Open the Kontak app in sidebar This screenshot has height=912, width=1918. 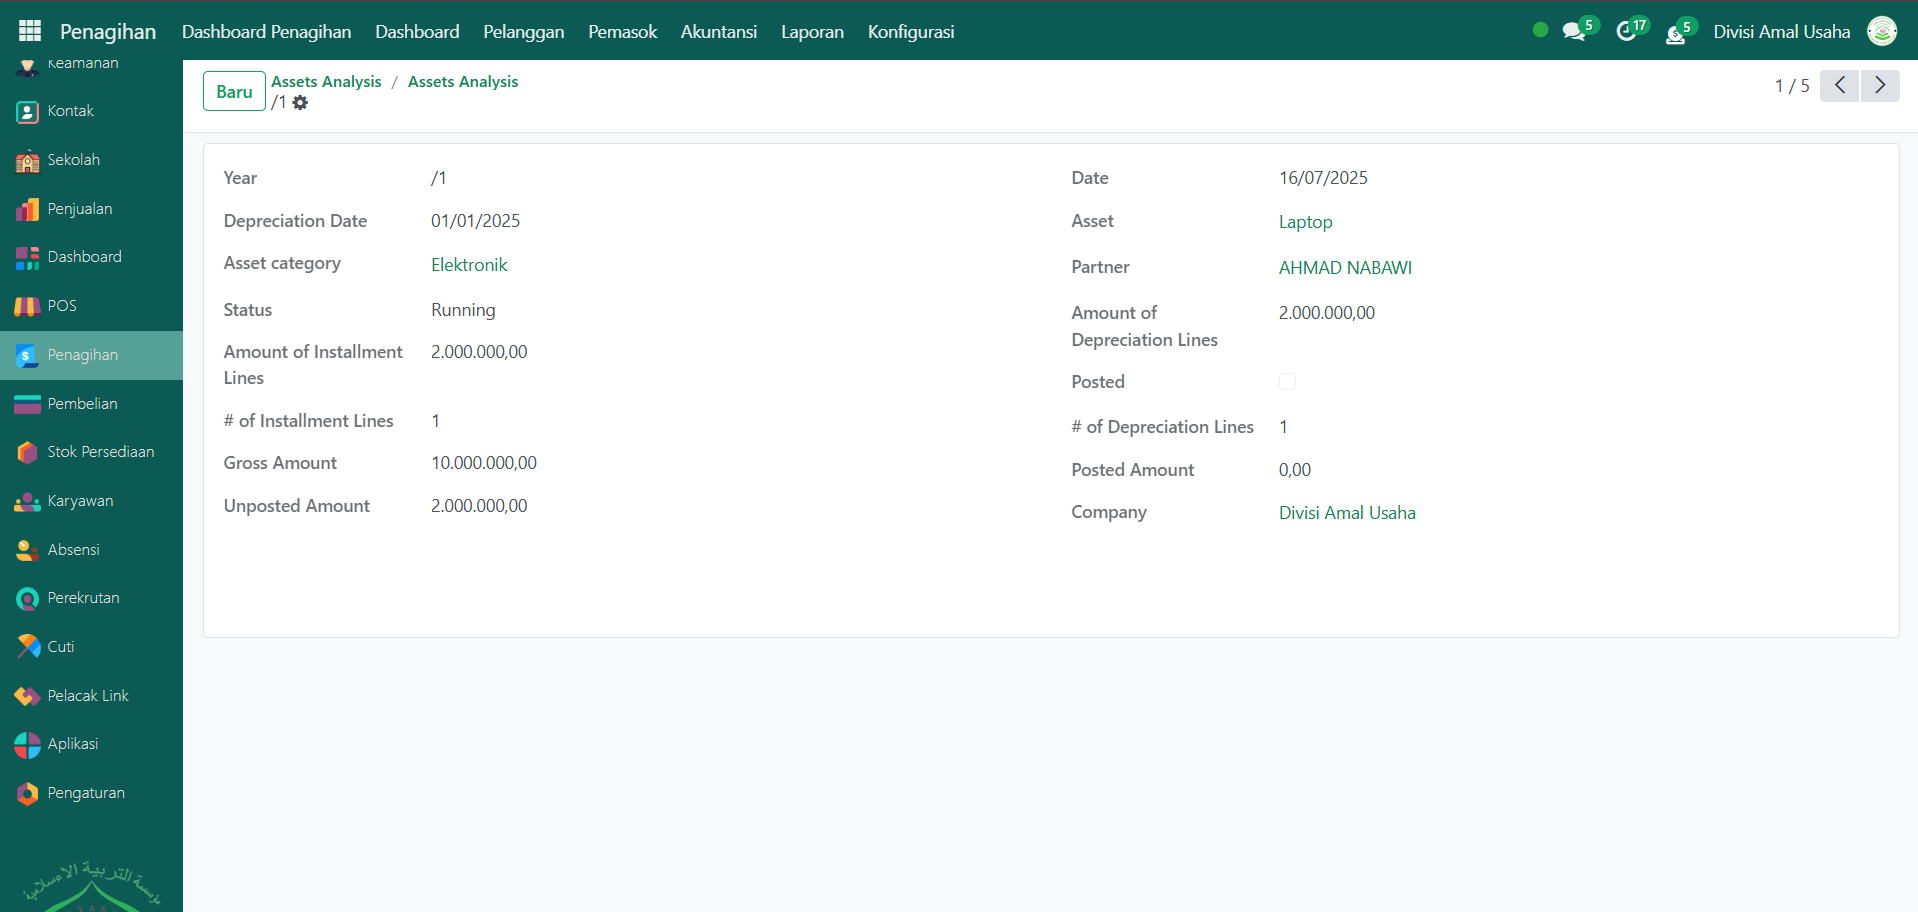click(x=70, y=111)
